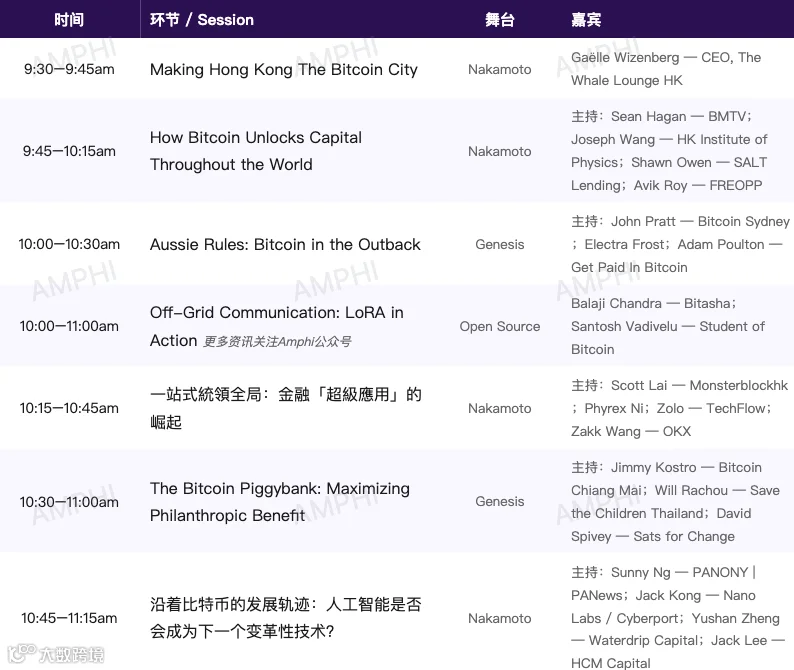Select the 10:45–11:15am time cell
This screenshot has width=794, height=670.
(x=69, y=618)
